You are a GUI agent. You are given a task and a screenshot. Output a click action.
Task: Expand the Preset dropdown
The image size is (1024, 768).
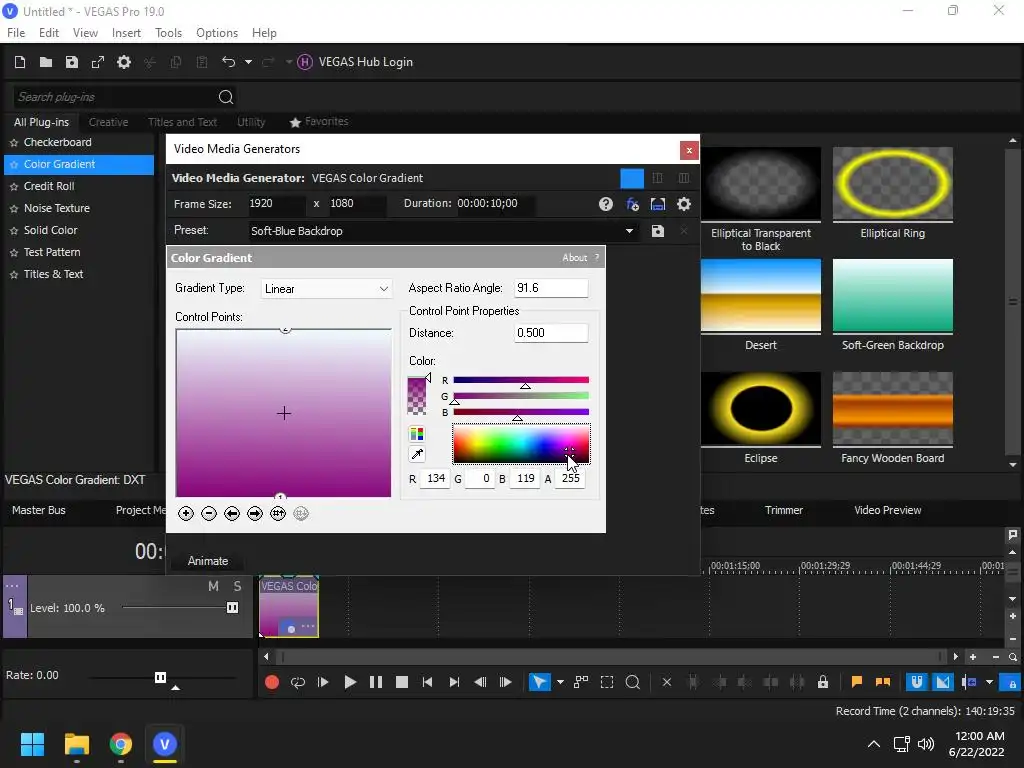click(x=629, y=231)
